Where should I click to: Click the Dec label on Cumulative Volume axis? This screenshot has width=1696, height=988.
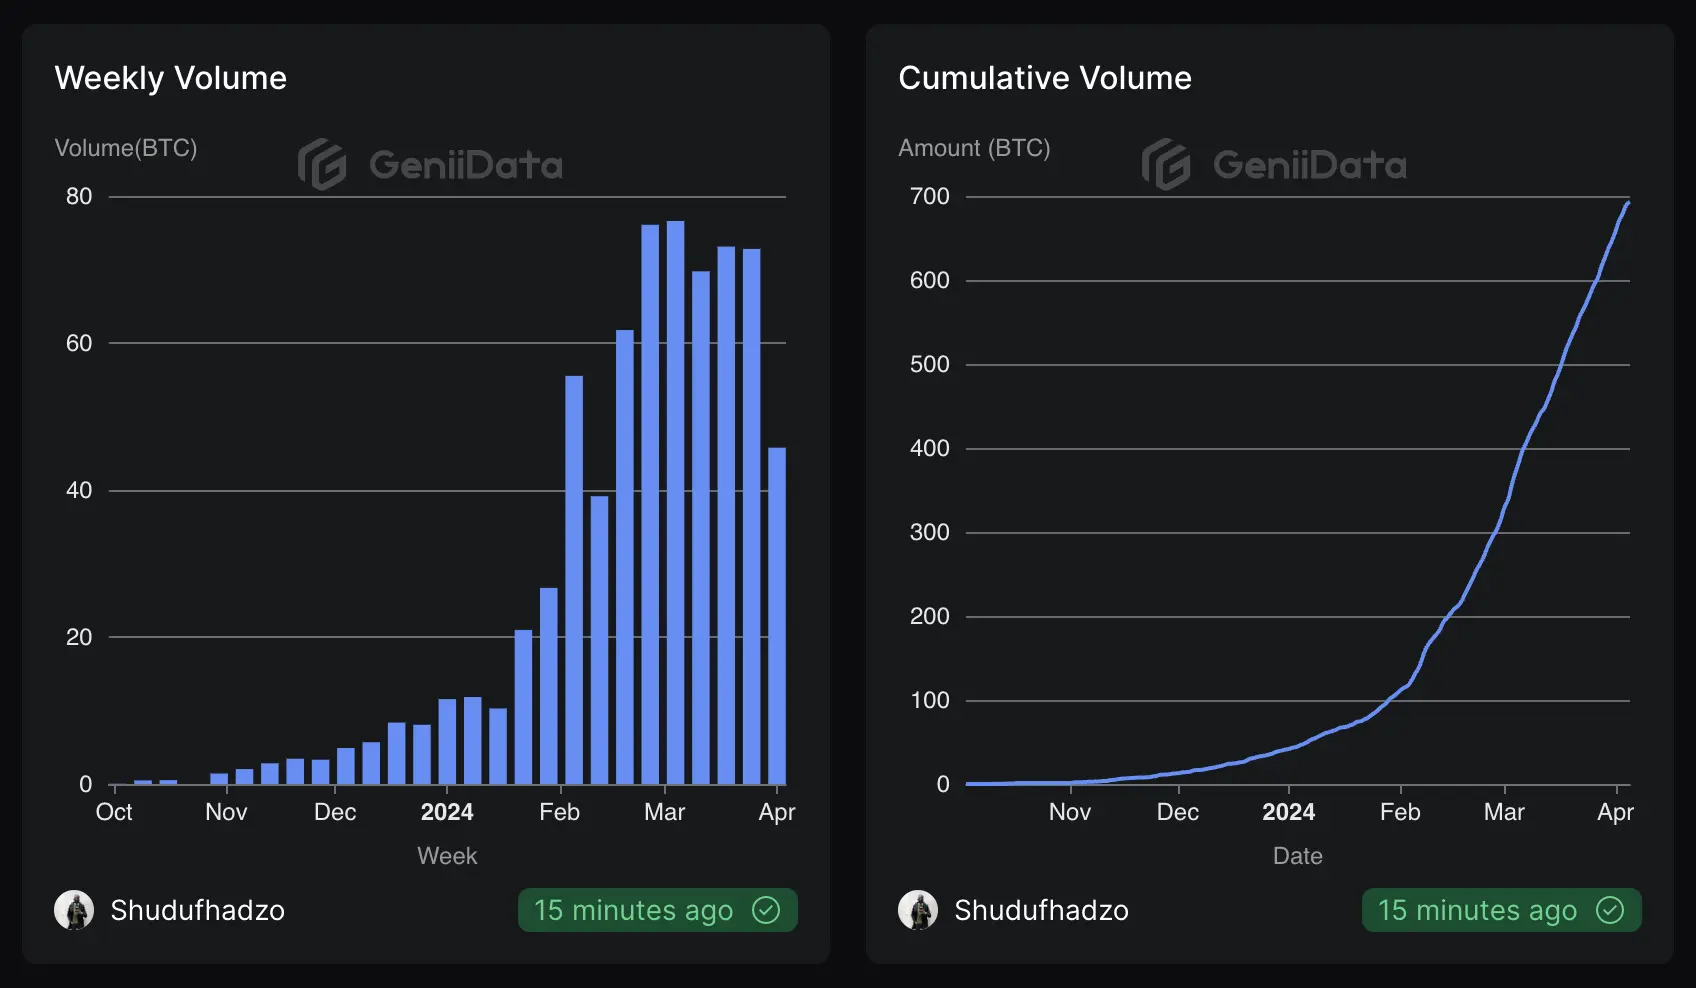(x=1178, y=812)
